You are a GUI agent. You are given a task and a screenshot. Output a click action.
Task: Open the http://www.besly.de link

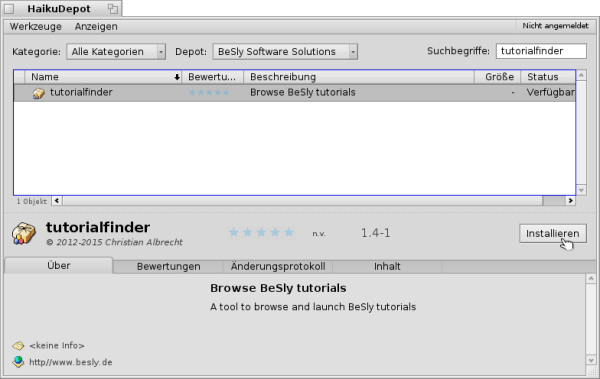tap(71, 362)
